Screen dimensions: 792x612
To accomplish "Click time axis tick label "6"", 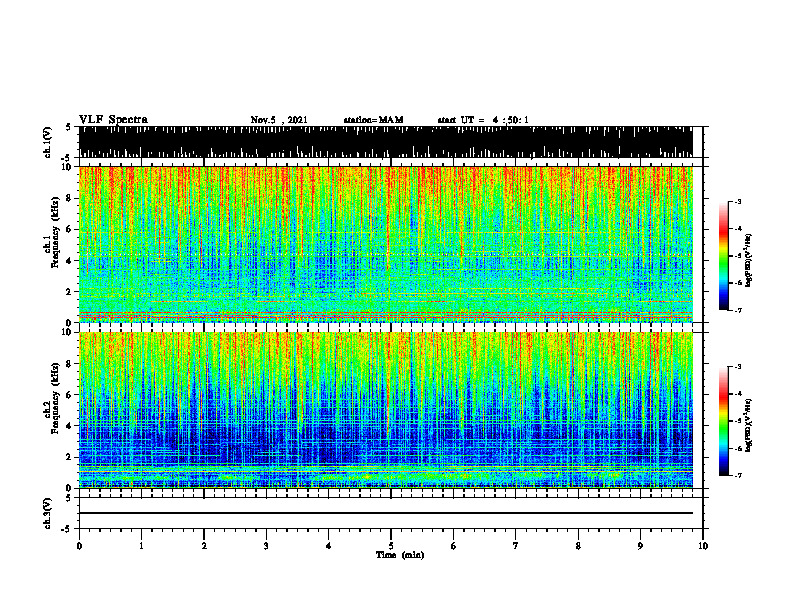I will pos(454,546).
